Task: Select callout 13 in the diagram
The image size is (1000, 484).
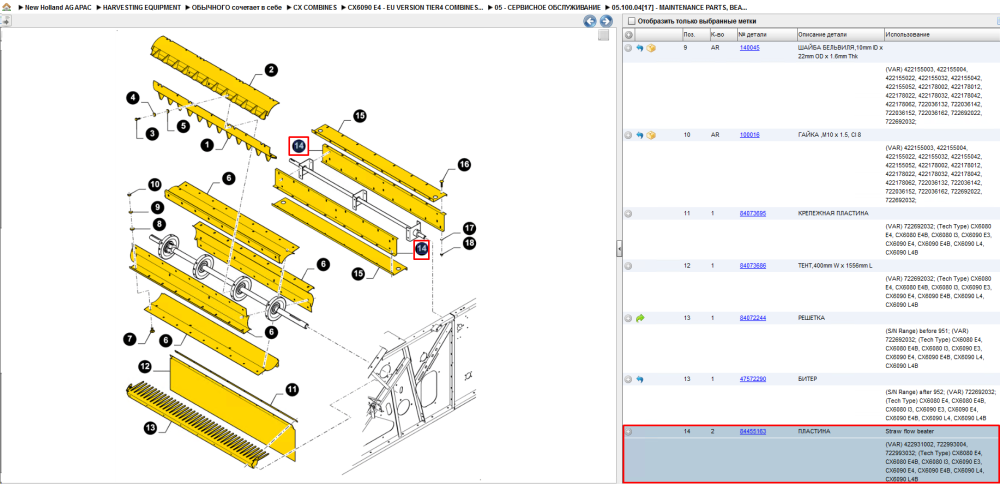Action: 151,427
